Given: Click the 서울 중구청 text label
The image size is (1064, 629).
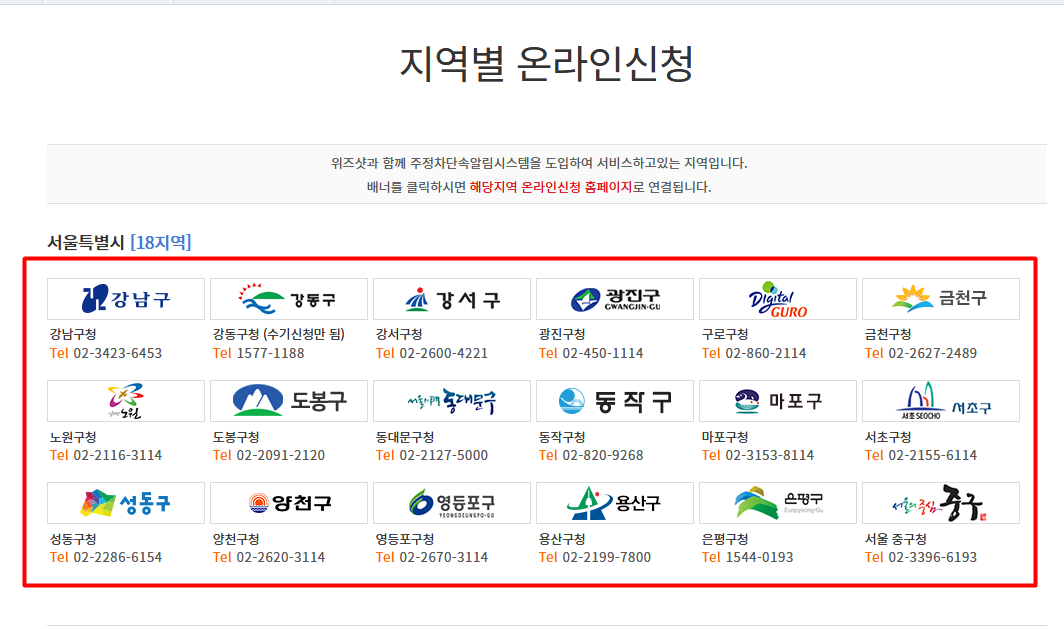Looking at the screenshot, I should point(896,539).
